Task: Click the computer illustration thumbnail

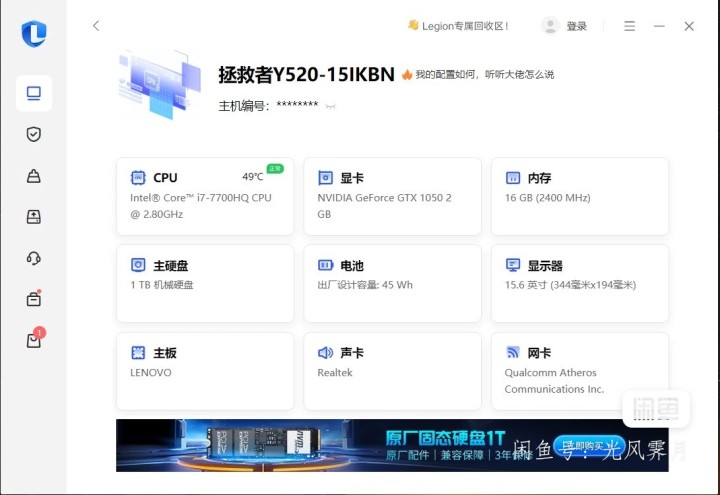Action: tap(160, 84)
